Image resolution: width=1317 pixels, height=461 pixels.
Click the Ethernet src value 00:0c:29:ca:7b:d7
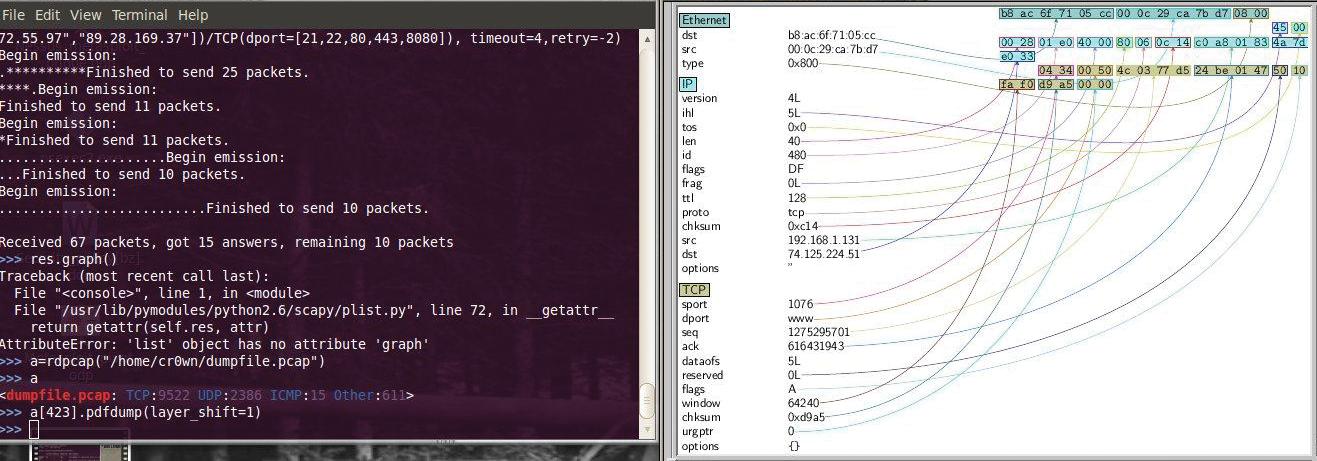coord(832,50)
